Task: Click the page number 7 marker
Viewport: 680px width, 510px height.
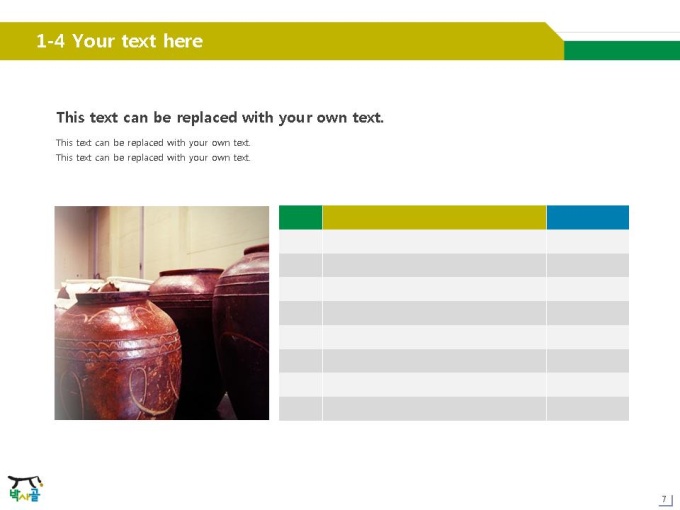Action: coord(665,499)
